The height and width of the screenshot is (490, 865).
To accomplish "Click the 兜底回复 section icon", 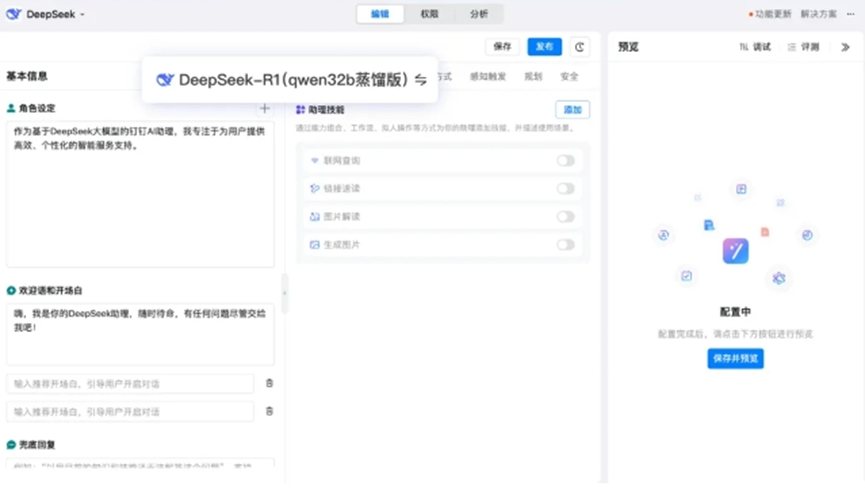I will (11, 445).
